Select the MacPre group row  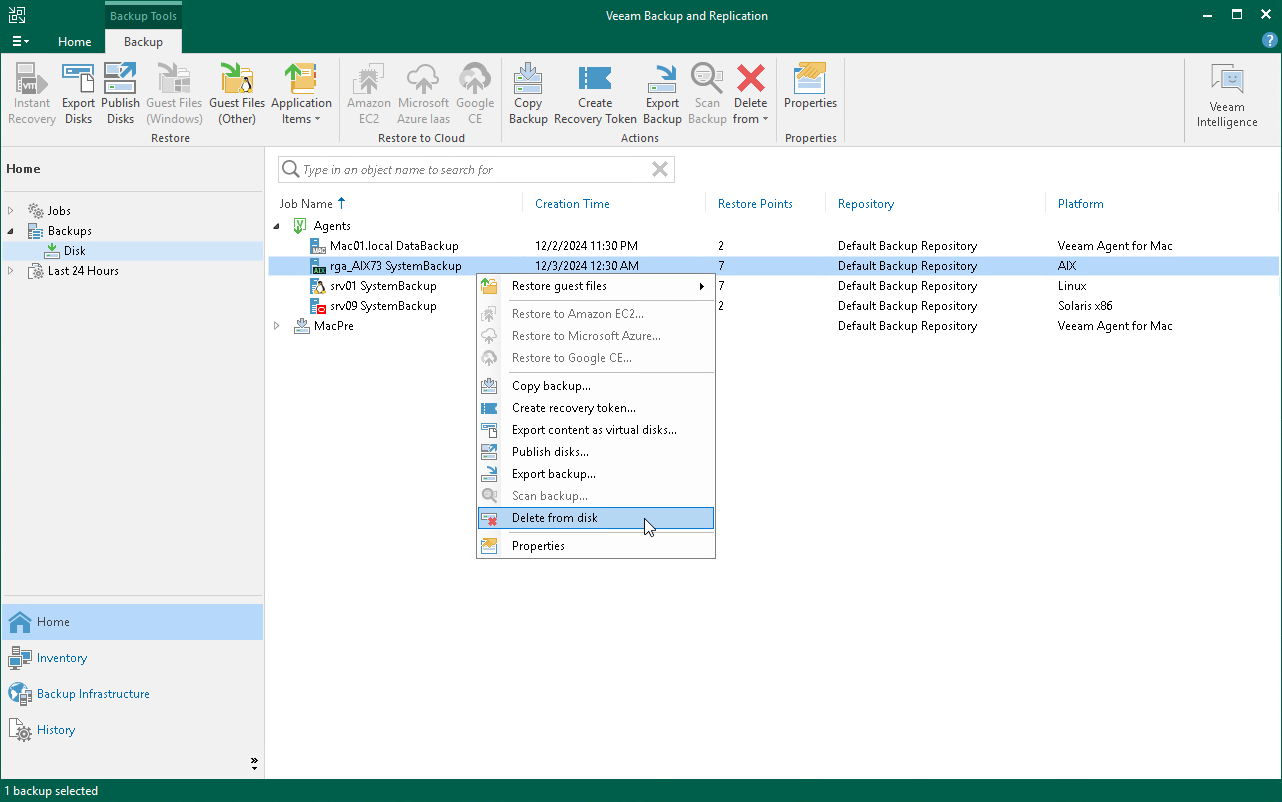(x=772, y=326)
